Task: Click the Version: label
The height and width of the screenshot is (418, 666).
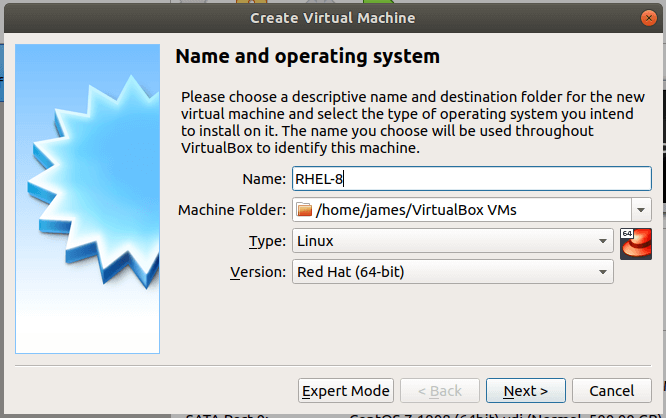Action: pos(258,272)
